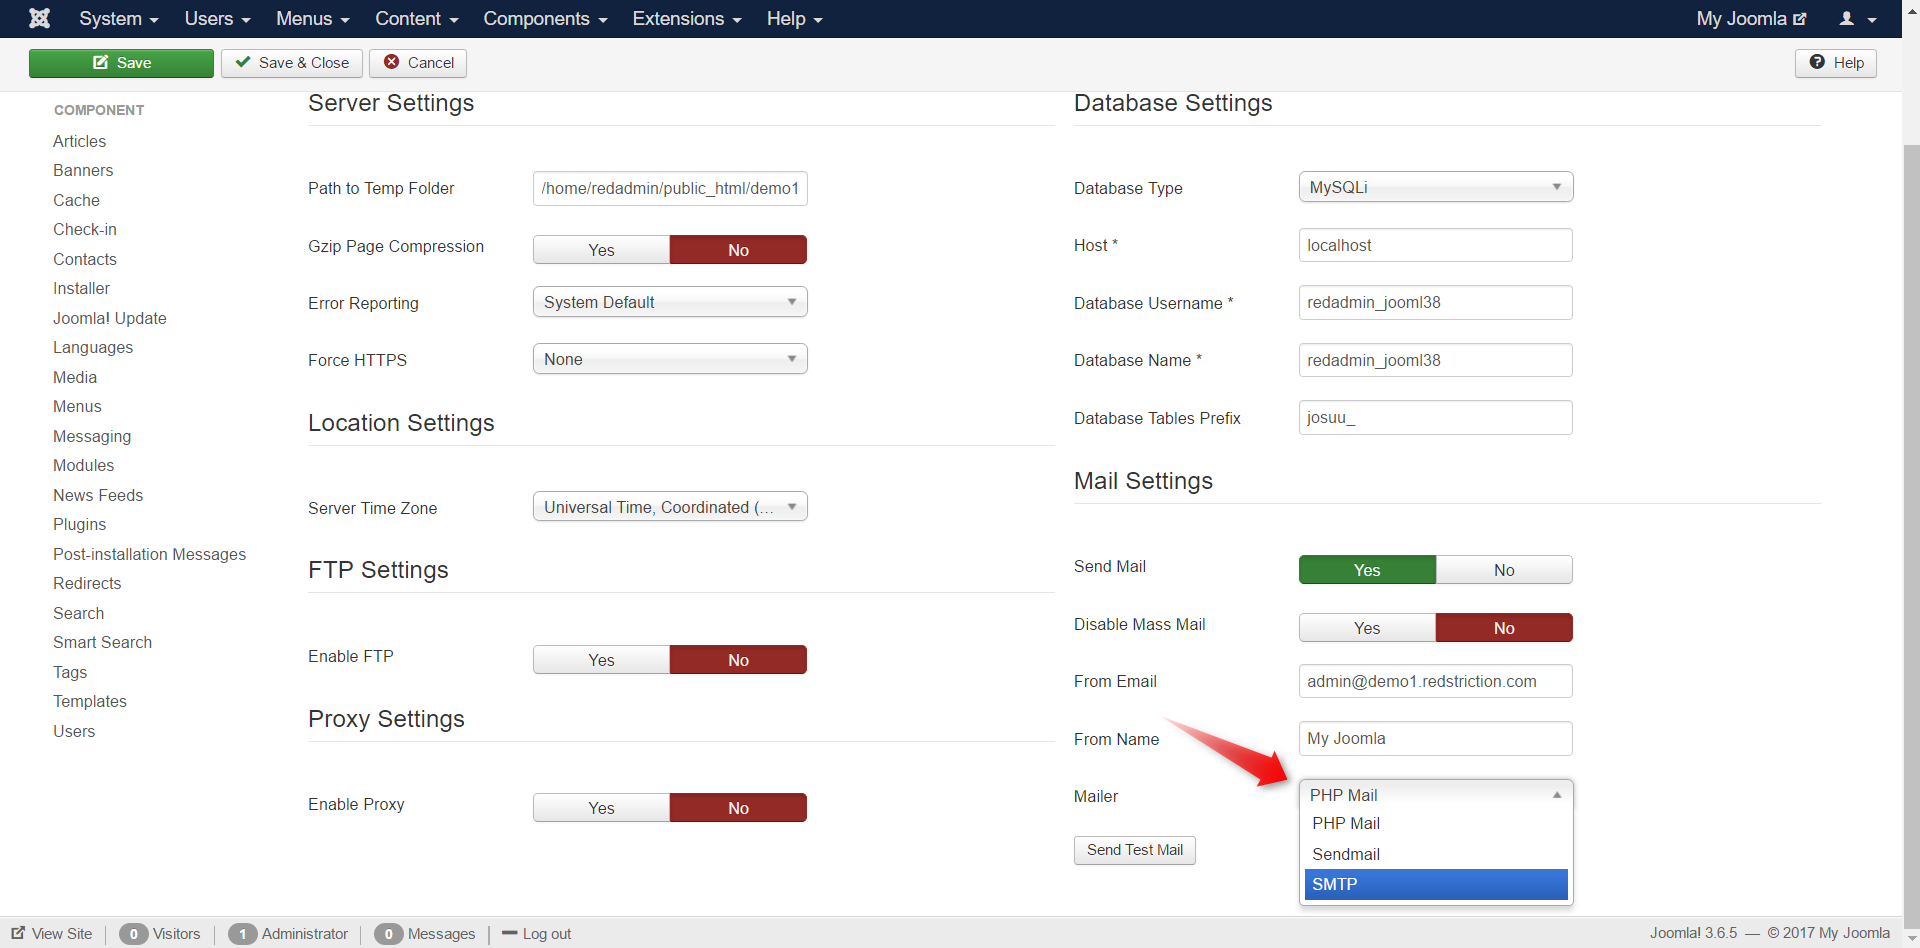
Task: Choose SMTP in the Mailer list
Action: click(x=1436, y=884)
